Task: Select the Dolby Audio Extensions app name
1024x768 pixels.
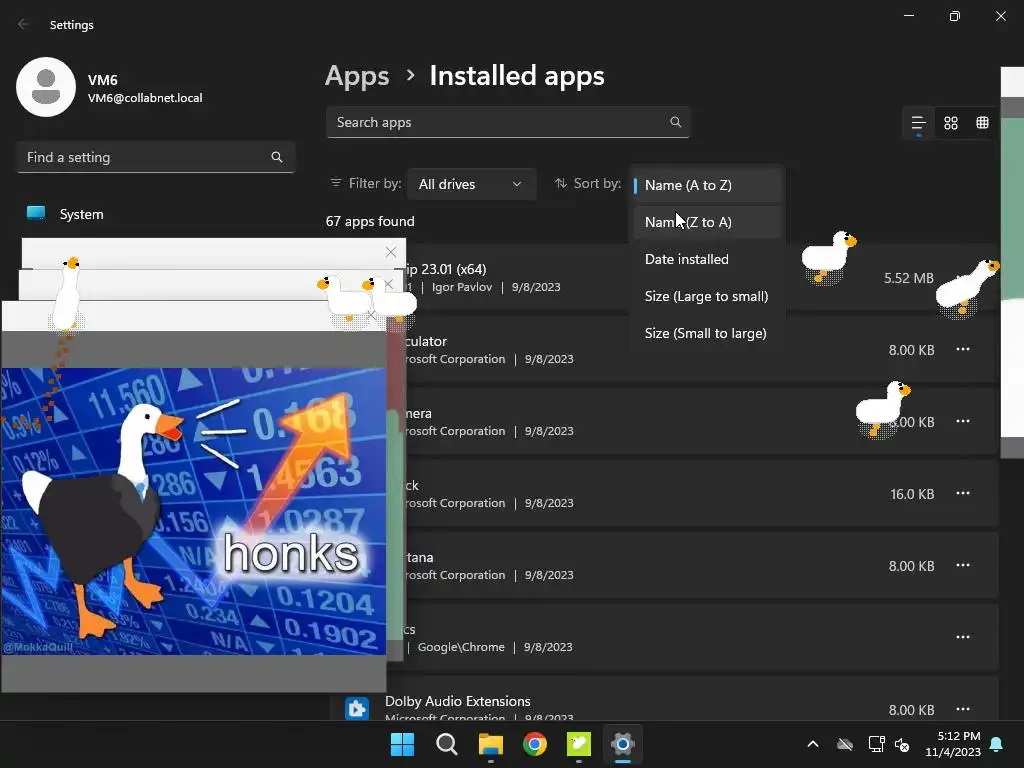Action: pyautogui.click(x=458, y=701)
